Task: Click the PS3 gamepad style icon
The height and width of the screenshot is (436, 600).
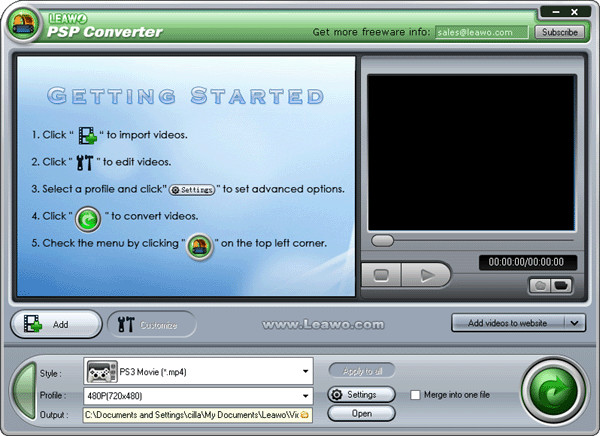Action: tap(101, 371)
